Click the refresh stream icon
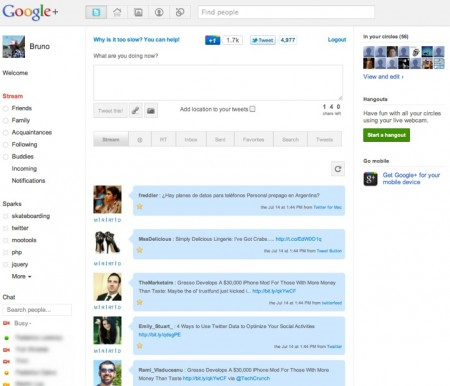This screenshot has height=386, width=450. 338,169
